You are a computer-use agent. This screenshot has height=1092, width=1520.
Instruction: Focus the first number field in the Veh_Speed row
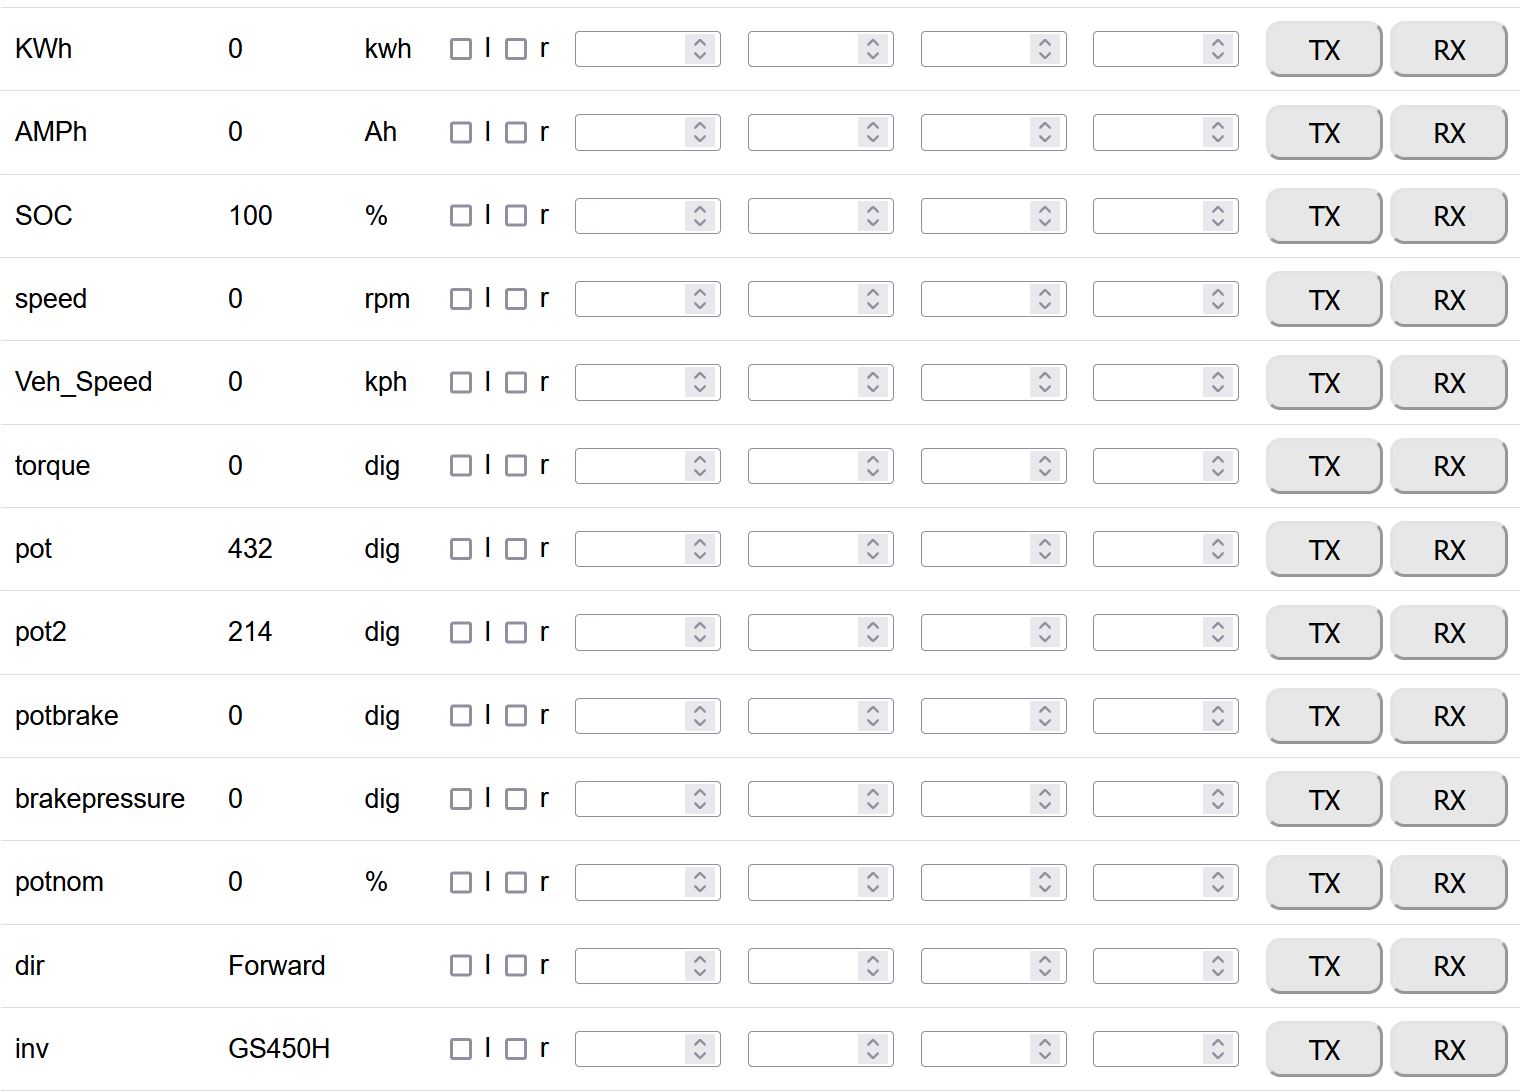632,382
